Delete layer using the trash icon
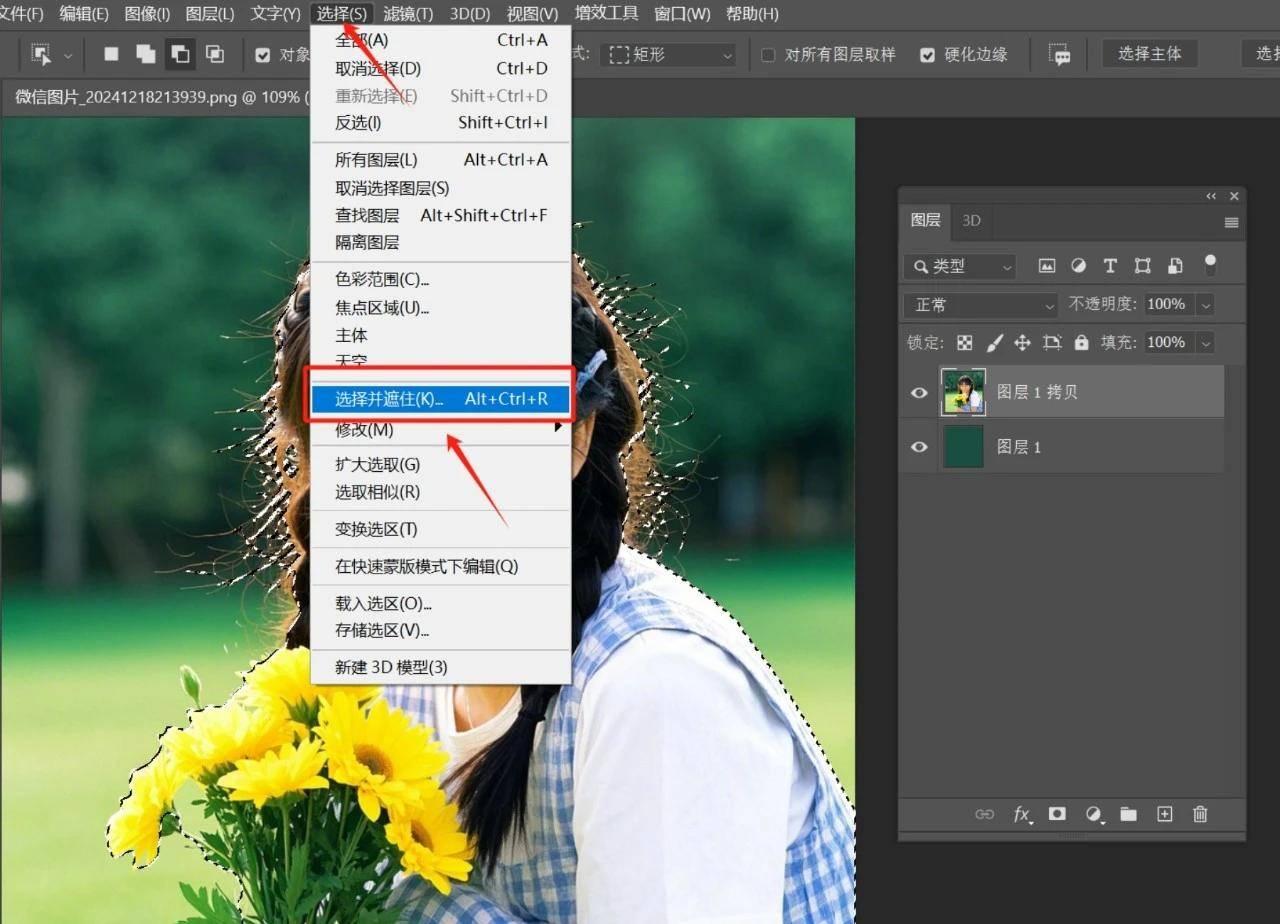The height and width of the screenshot is (924, 1280). (1200, 814)
